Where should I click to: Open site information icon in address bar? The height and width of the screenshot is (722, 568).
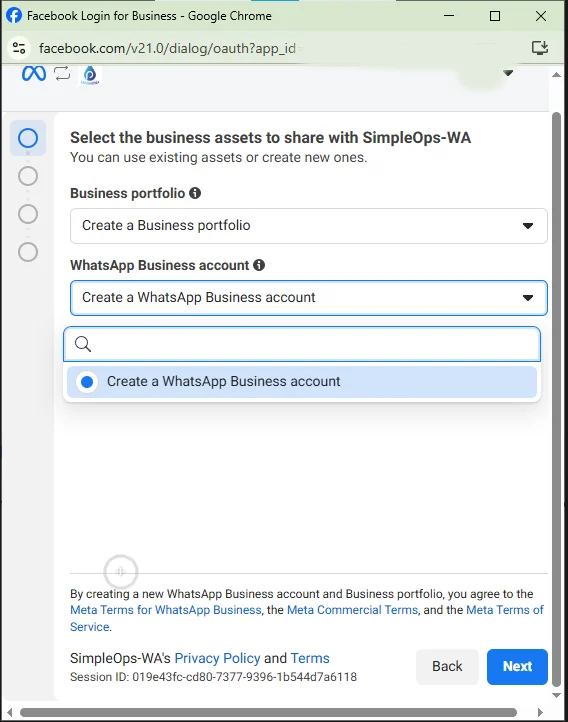click(x=19, y=48)
